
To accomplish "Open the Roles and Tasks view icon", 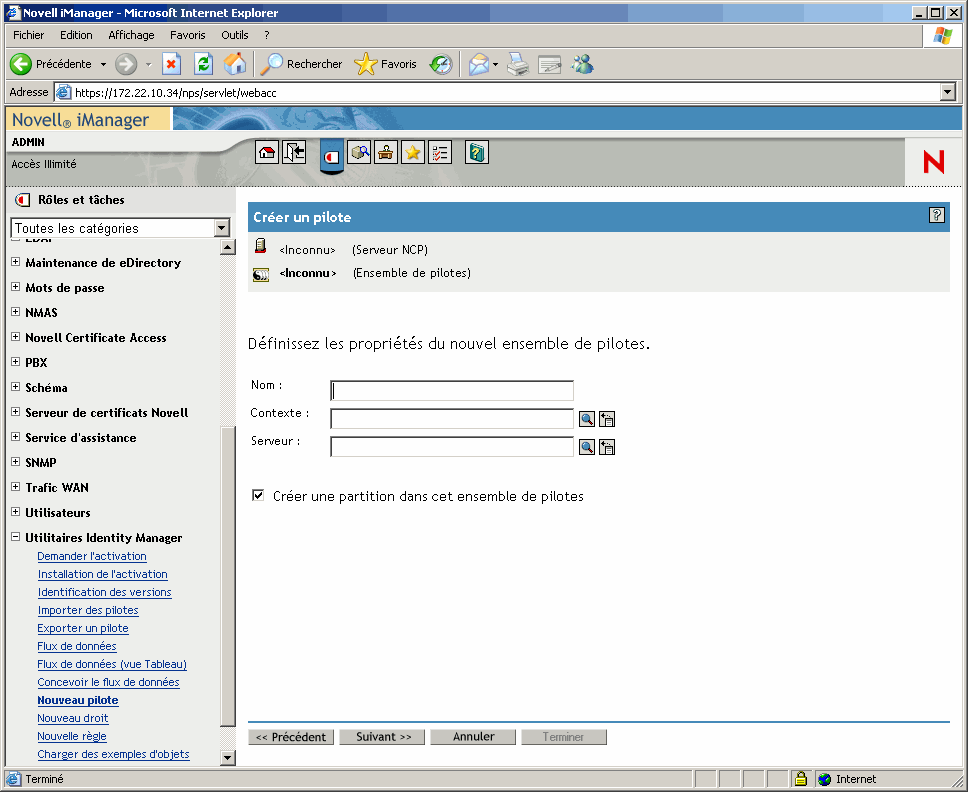I will point(331,154).
